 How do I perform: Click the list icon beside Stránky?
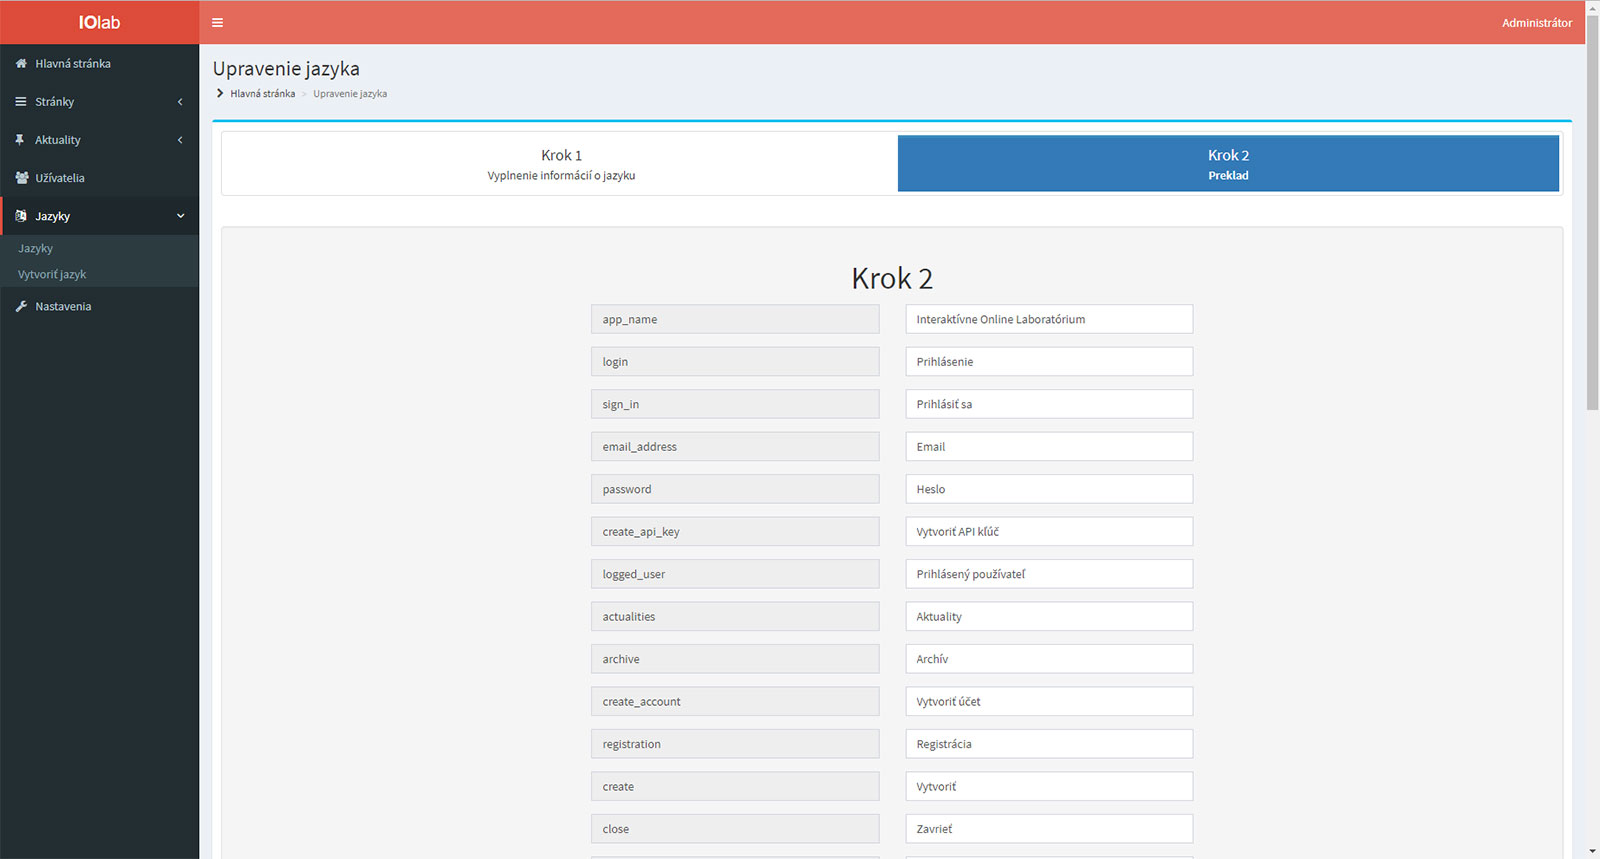[x=21, y=102]
